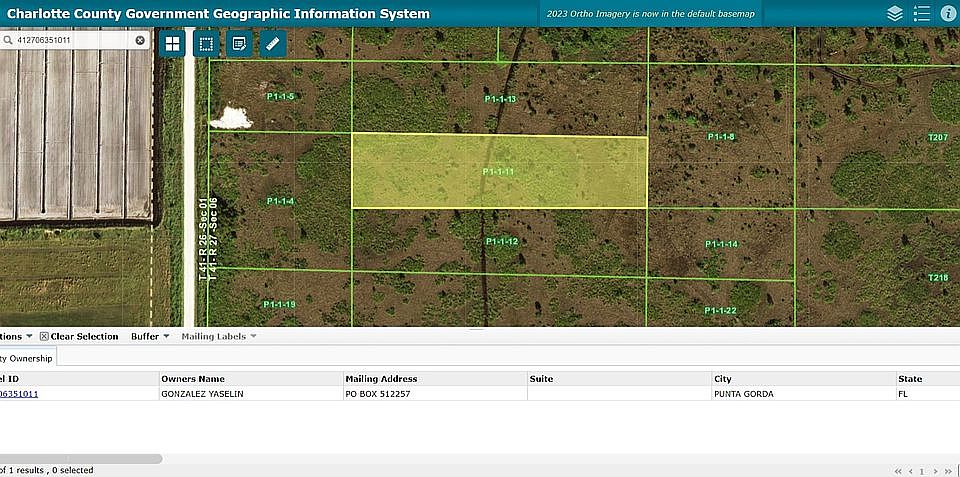Clear the parcel search box text
960x477 pixels.
(140, 40)
